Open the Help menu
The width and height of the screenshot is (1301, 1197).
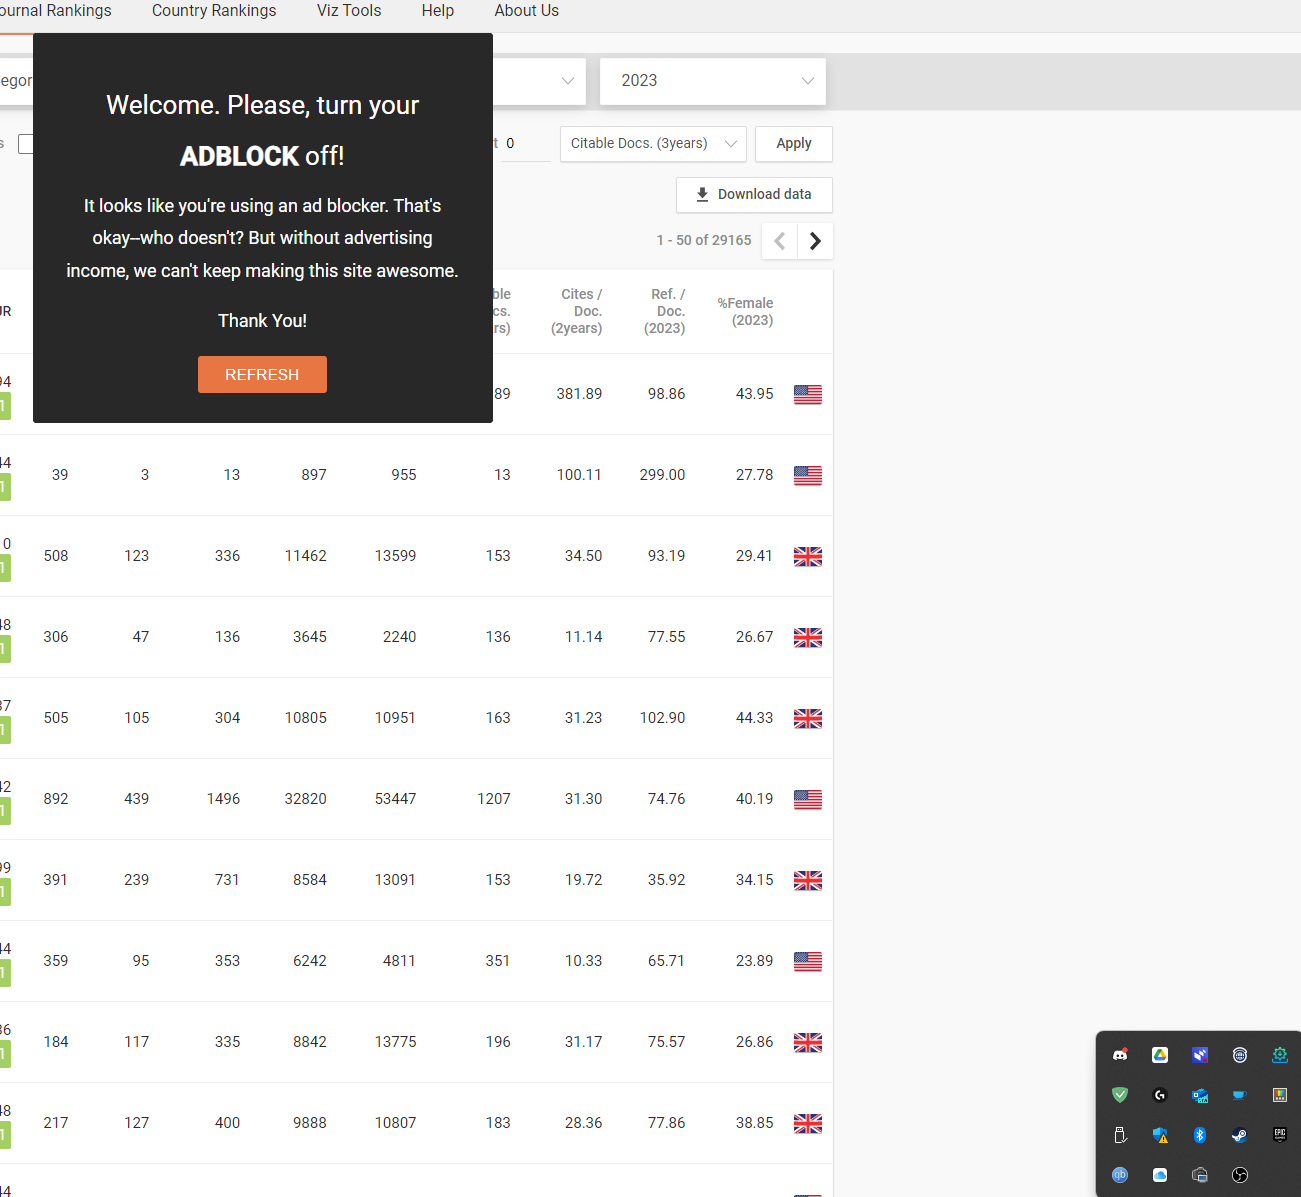[x=438, y=11]
